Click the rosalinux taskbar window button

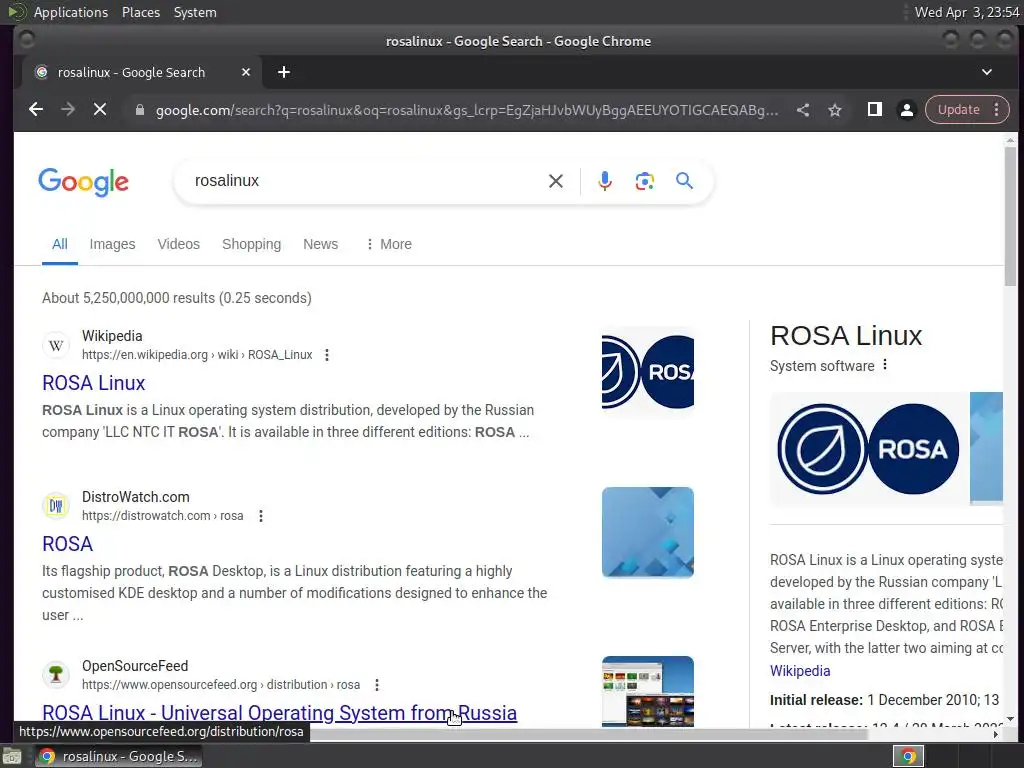coord(118,756)
